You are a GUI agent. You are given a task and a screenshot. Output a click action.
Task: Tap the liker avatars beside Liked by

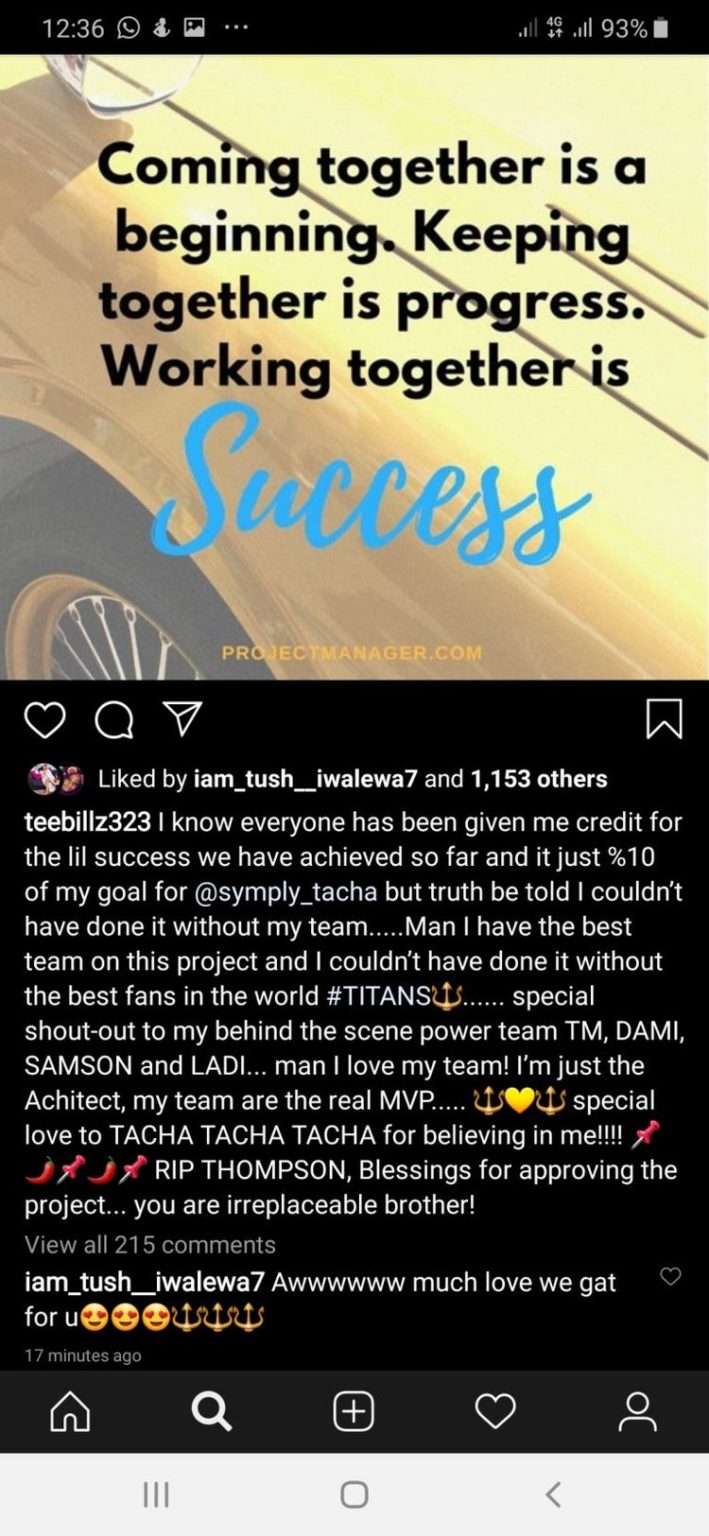tap(56, 779)
